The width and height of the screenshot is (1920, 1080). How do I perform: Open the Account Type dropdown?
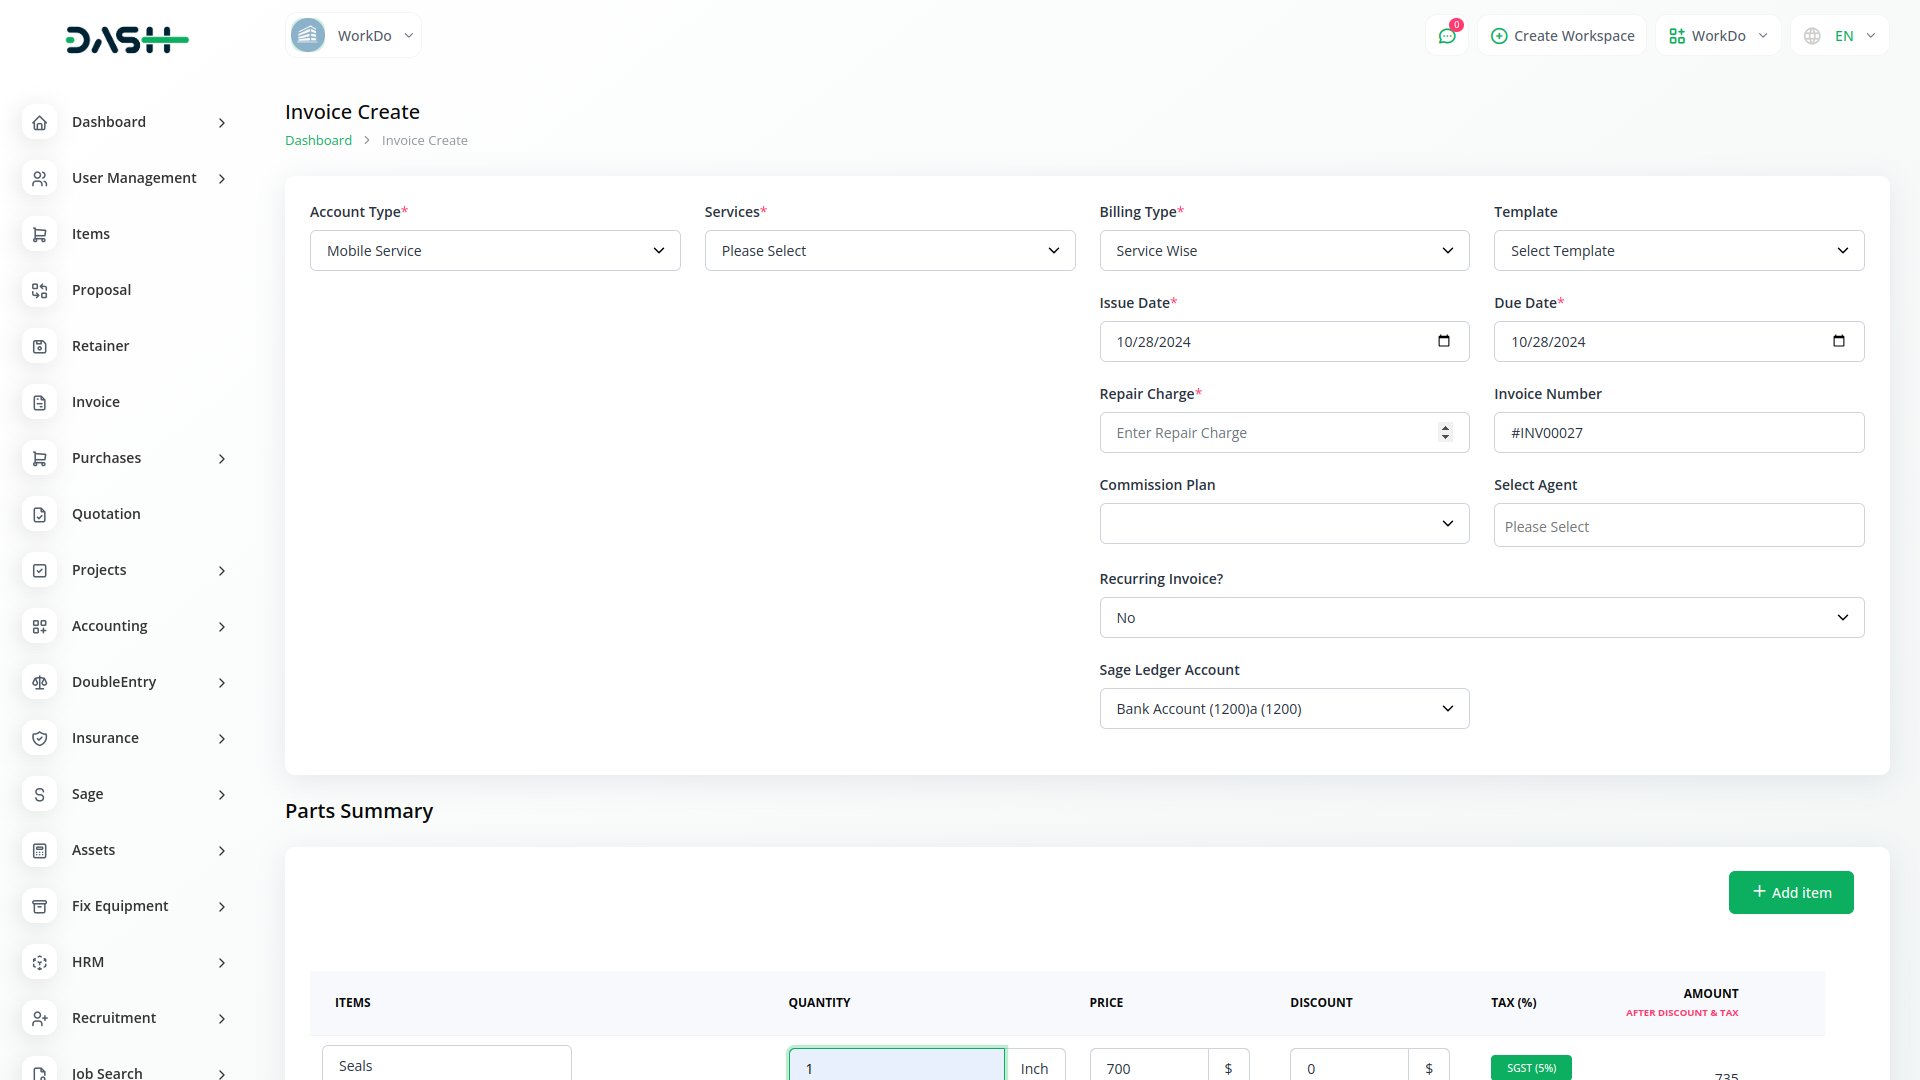point(495,251)
